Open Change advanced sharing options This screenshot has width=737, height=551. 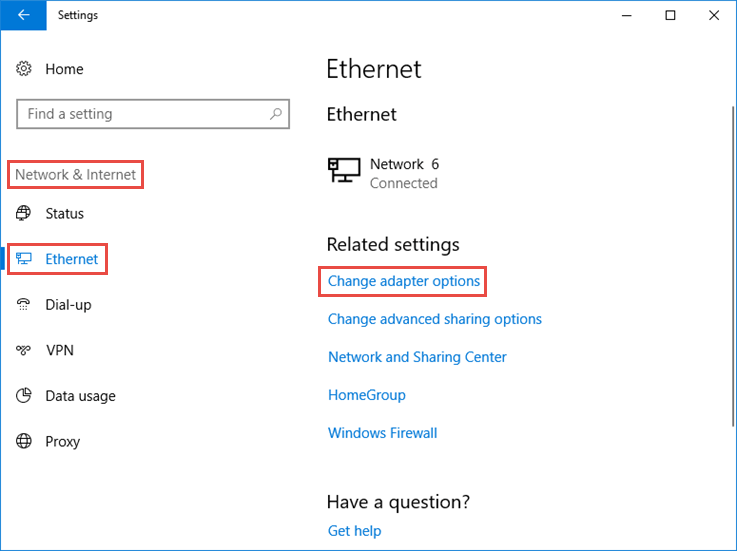coord(434,319)
